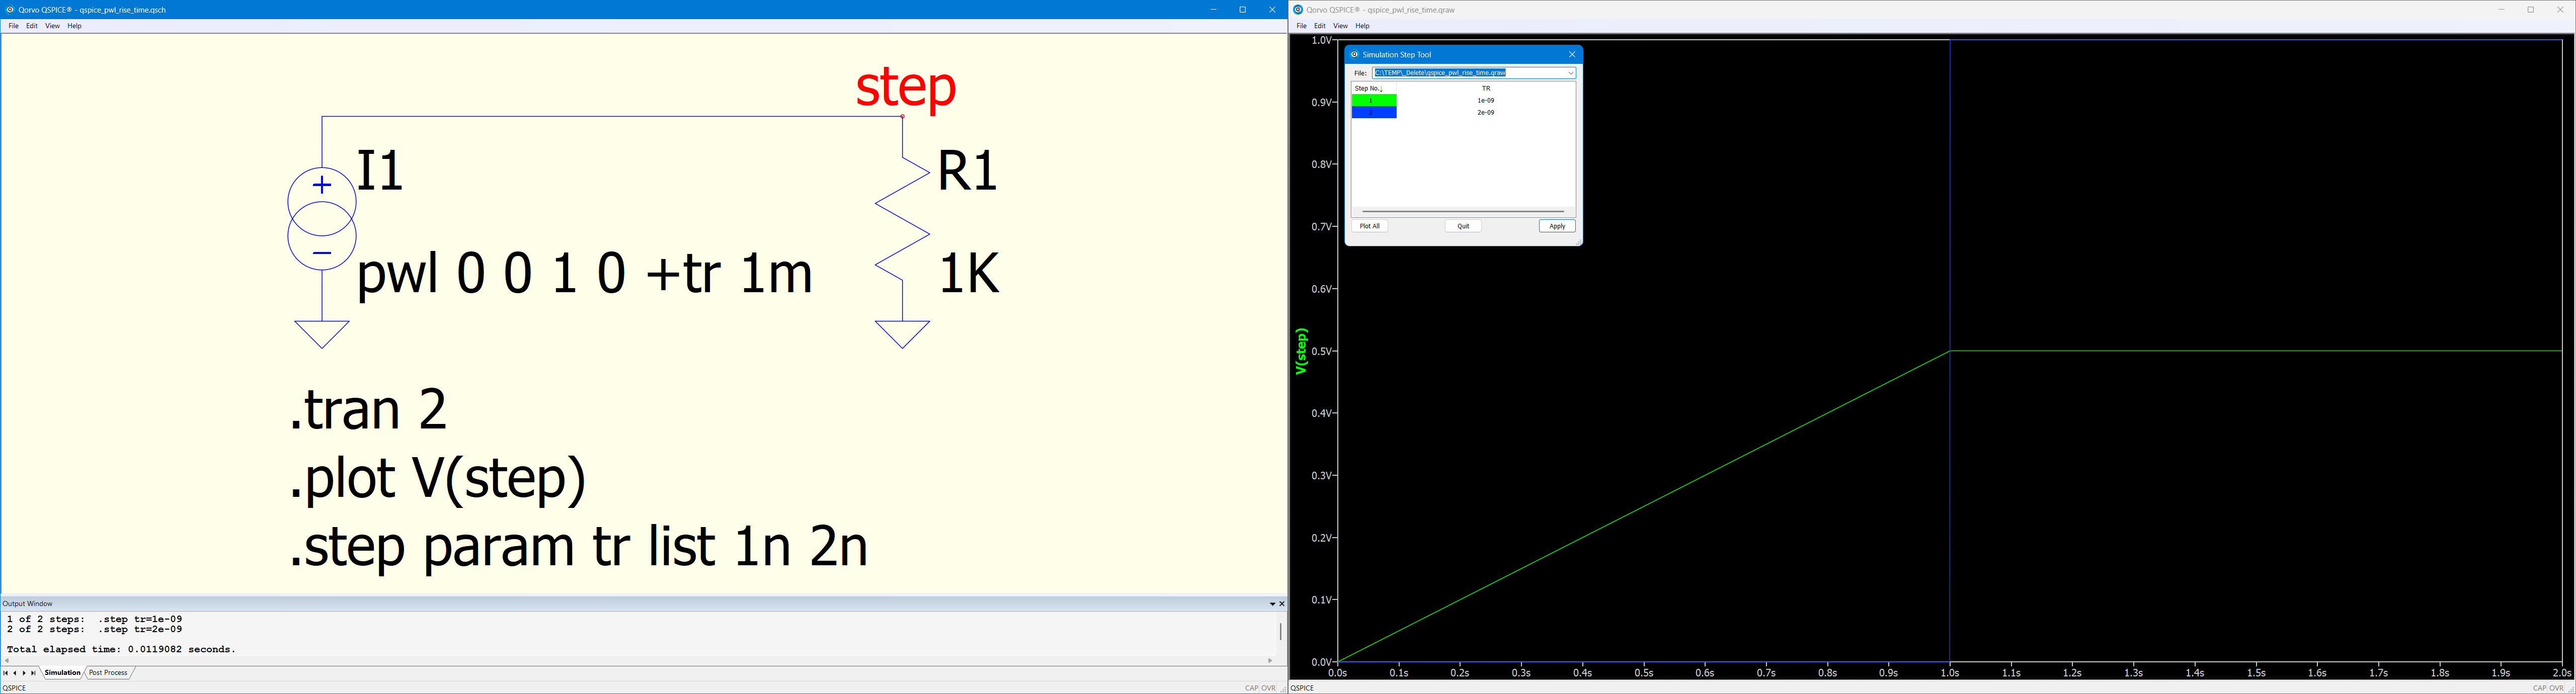Click the Output Window scroll right arrow
The width and height of the screenshot is (2576, 694).
coord(1270,661)
